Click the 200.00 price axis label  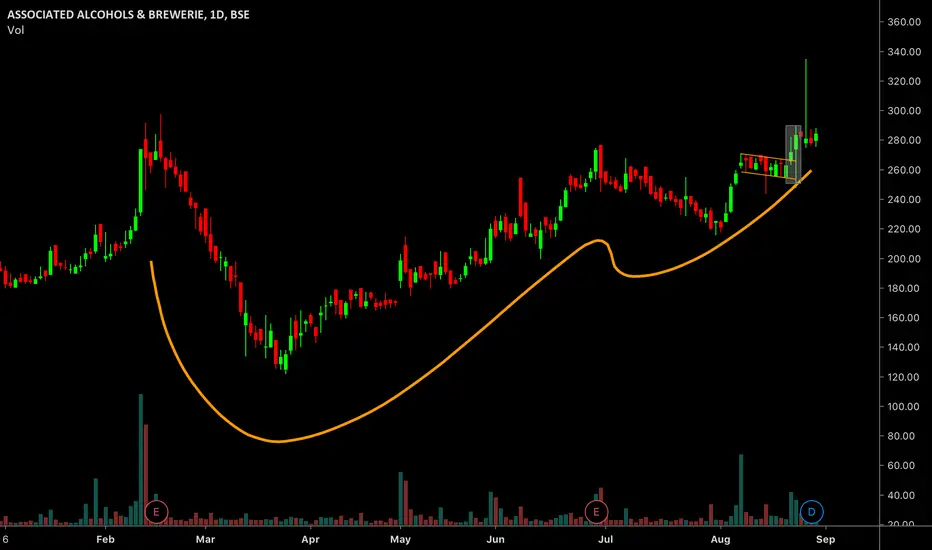(903, 259)
